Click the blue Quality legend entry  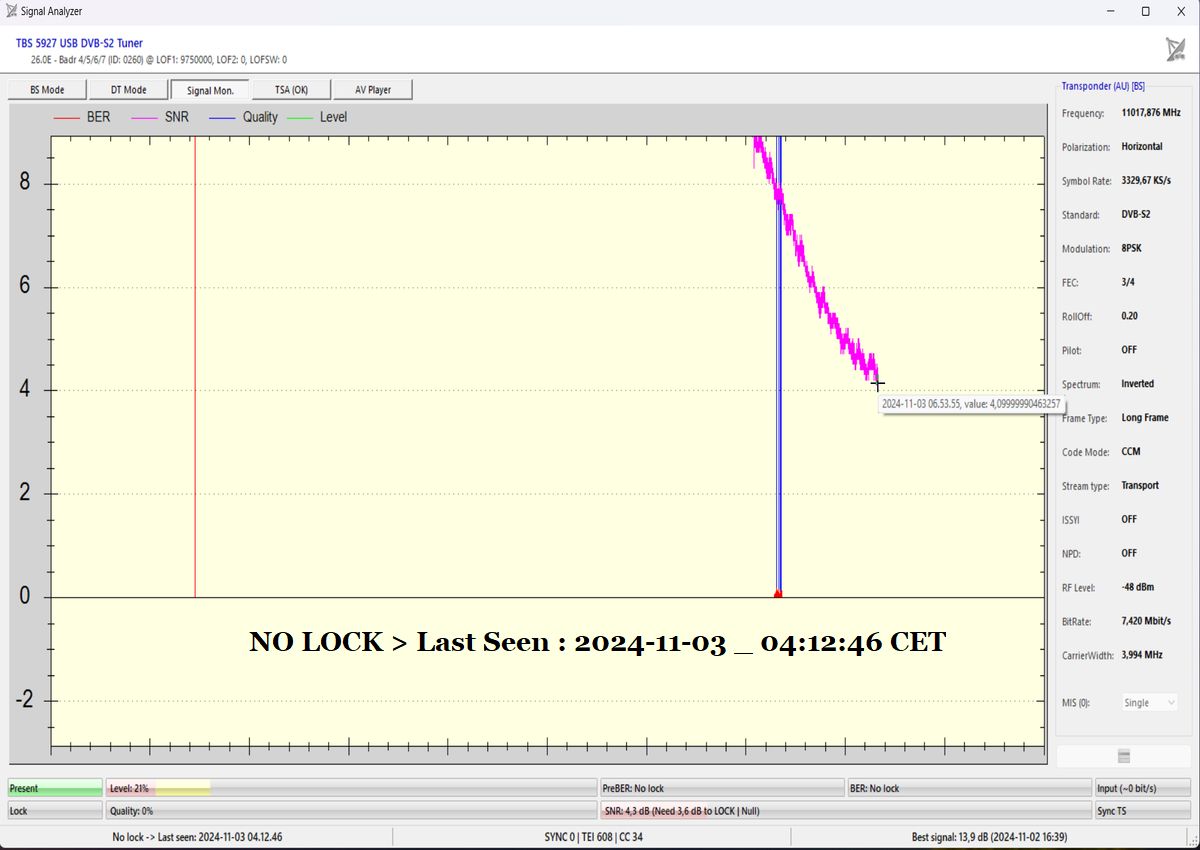[x=243, y=118]
